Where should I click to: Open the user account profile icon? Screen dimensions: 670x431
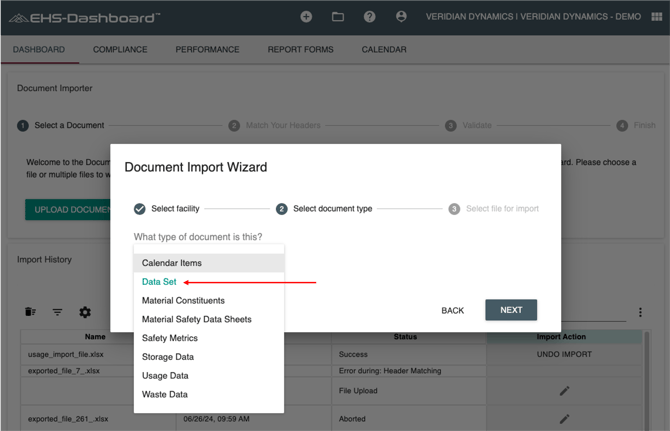click(x=401, y=17)
